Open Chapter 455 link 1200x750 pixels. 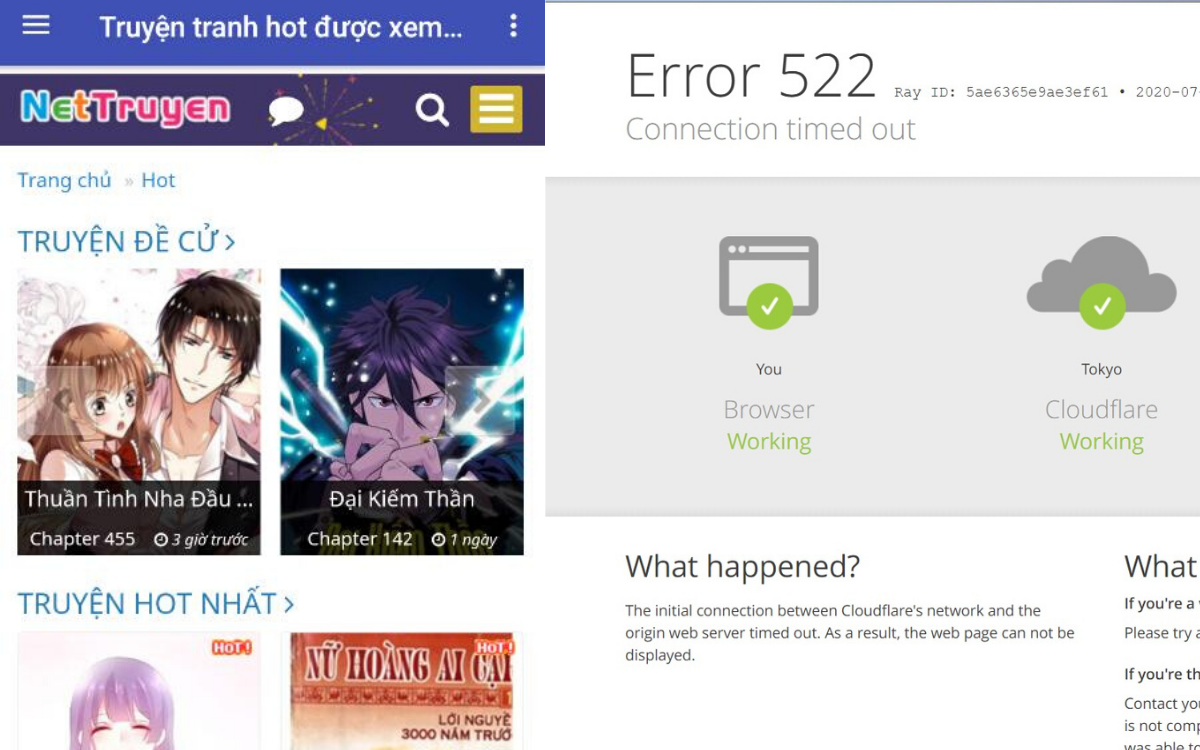point(82,539)
